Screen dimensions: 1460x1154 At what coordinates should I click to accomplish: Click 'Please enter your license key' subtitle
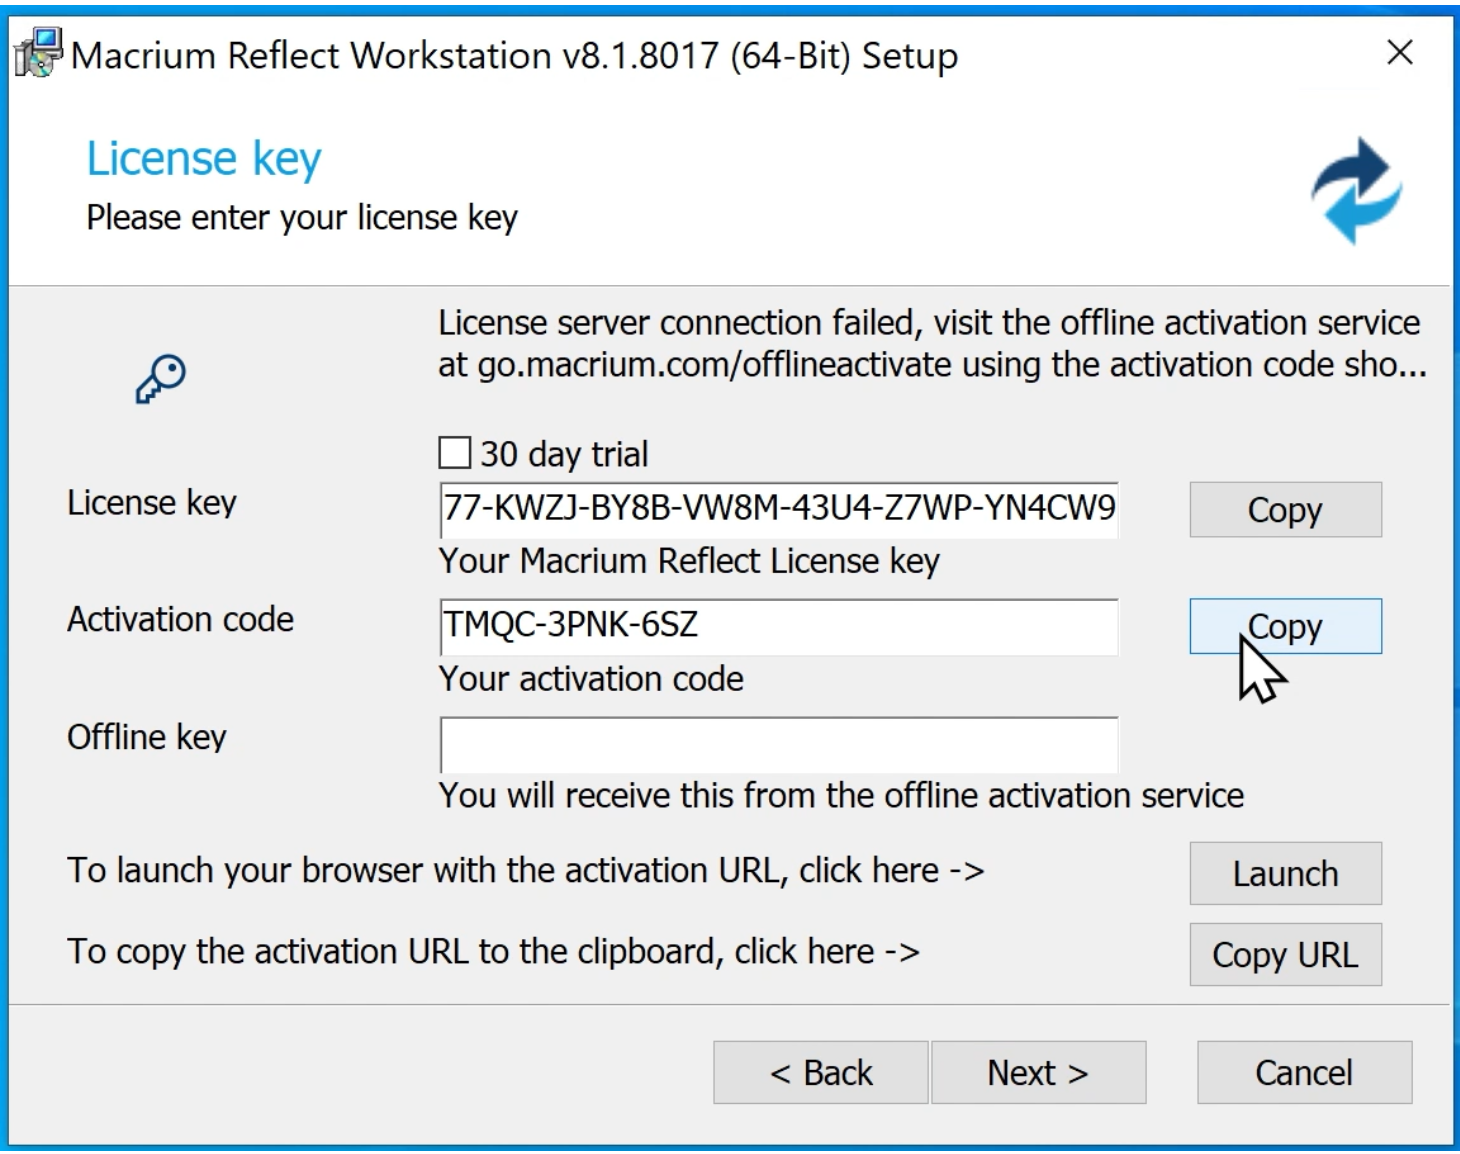point(302,218)
